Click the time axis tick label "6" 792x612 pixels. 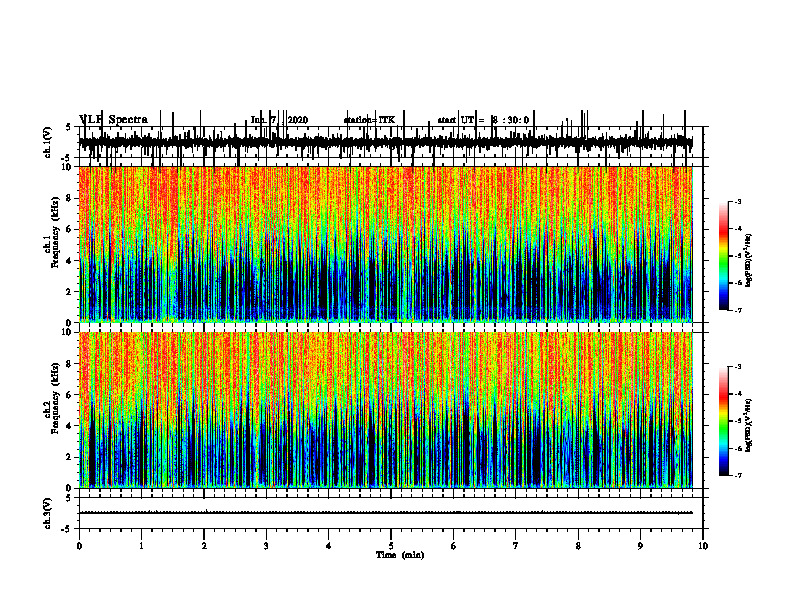pos(454,546)
